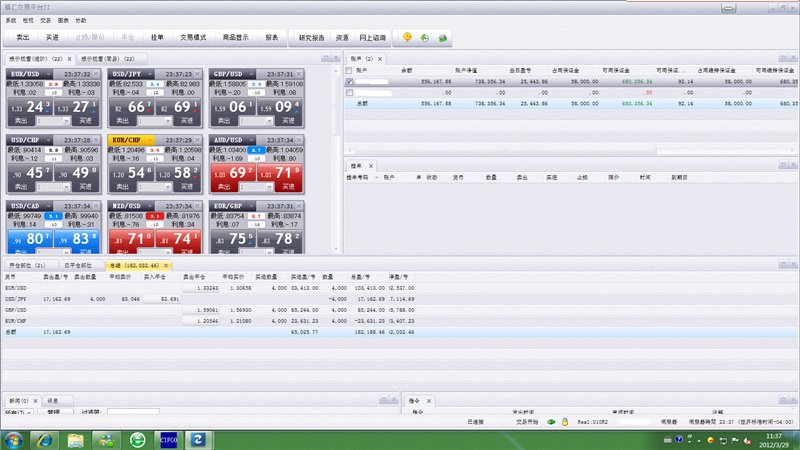
Task: Click the red AUD/USD sell price tile
Action: [233, 173]
